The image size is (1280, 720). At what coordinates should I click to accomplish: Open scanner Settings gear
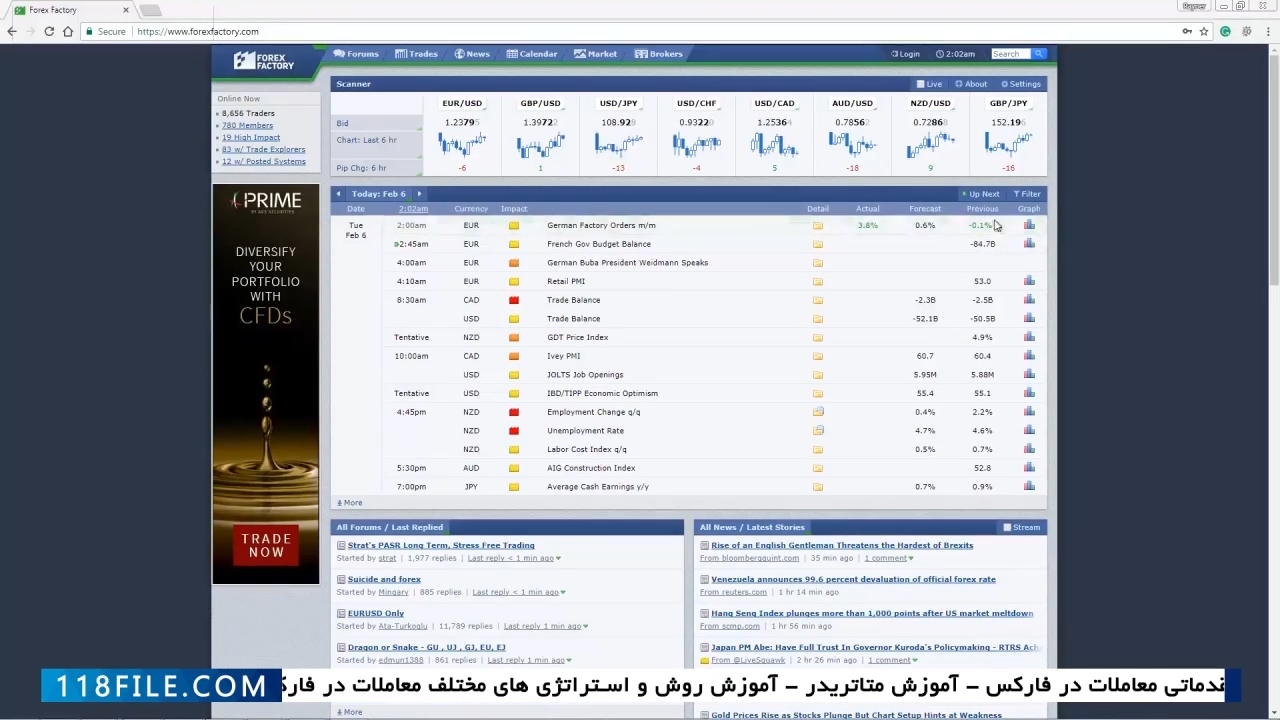[x=1019, y=84]
